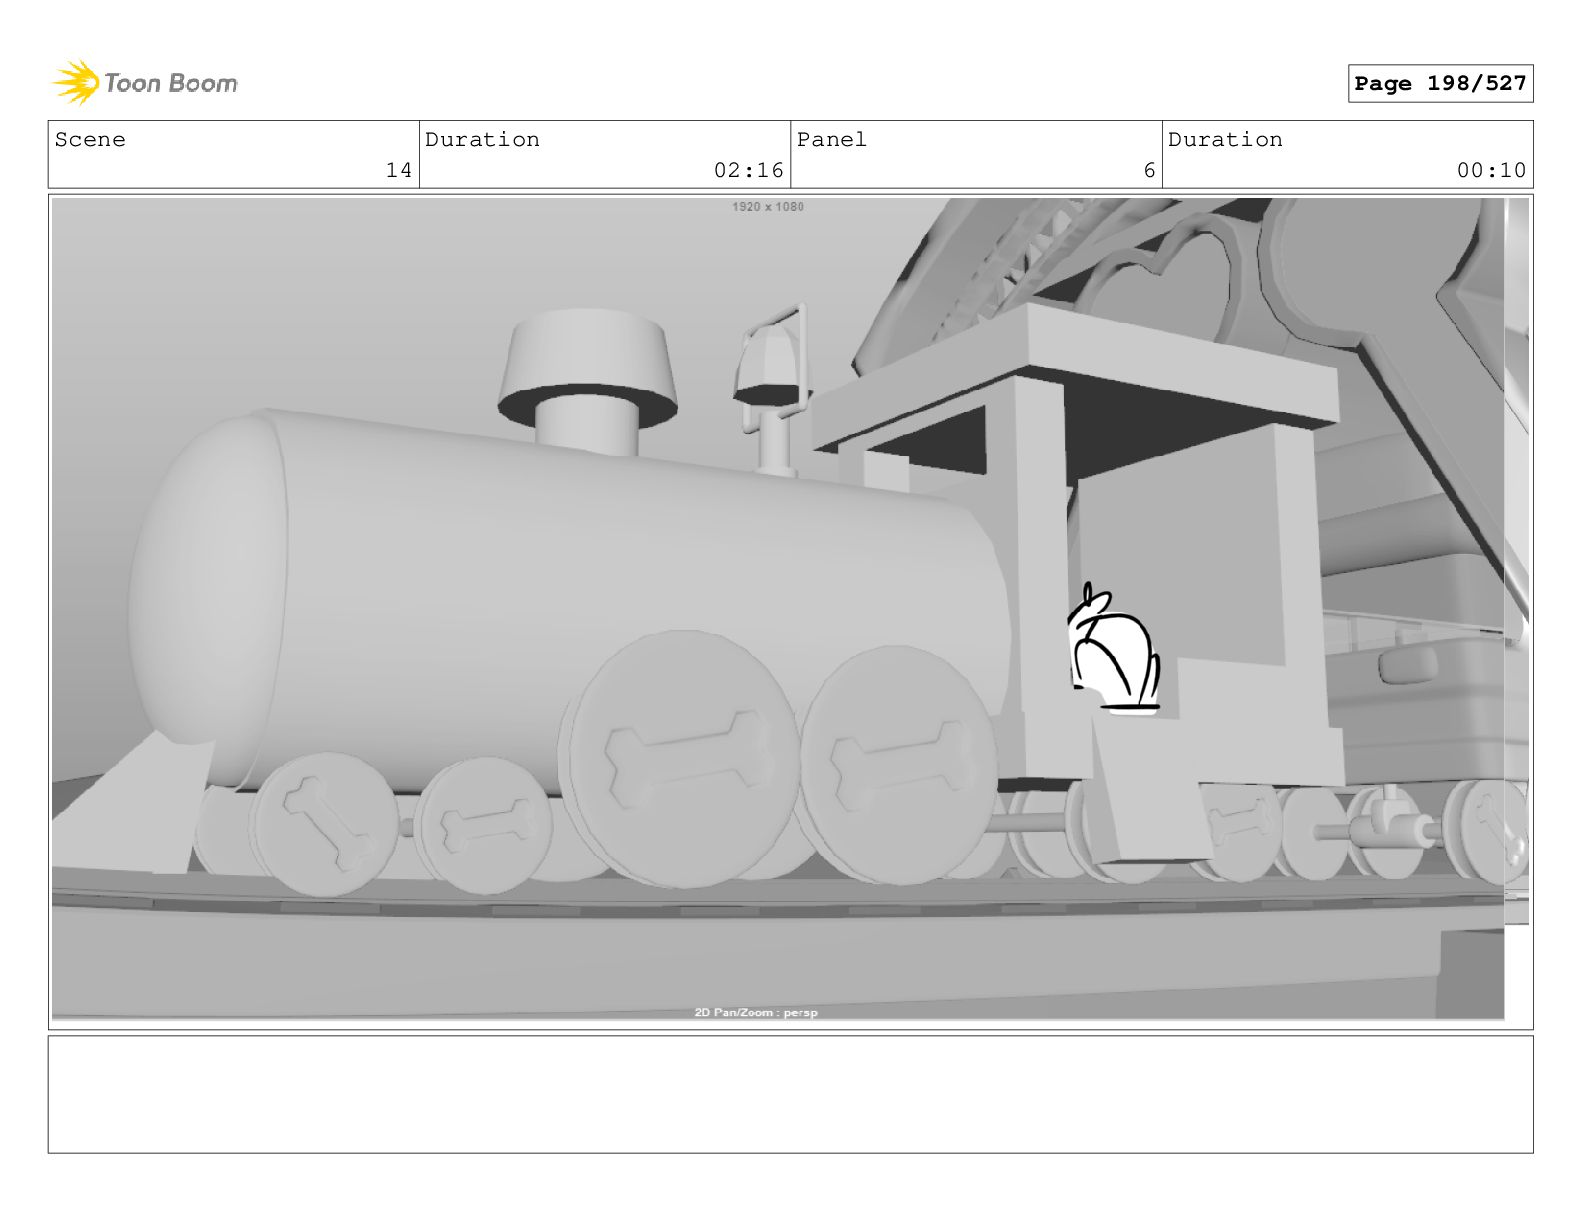Select the Panel label cell
This screenshot has height=1225, width=1582.
coord(976,155)
